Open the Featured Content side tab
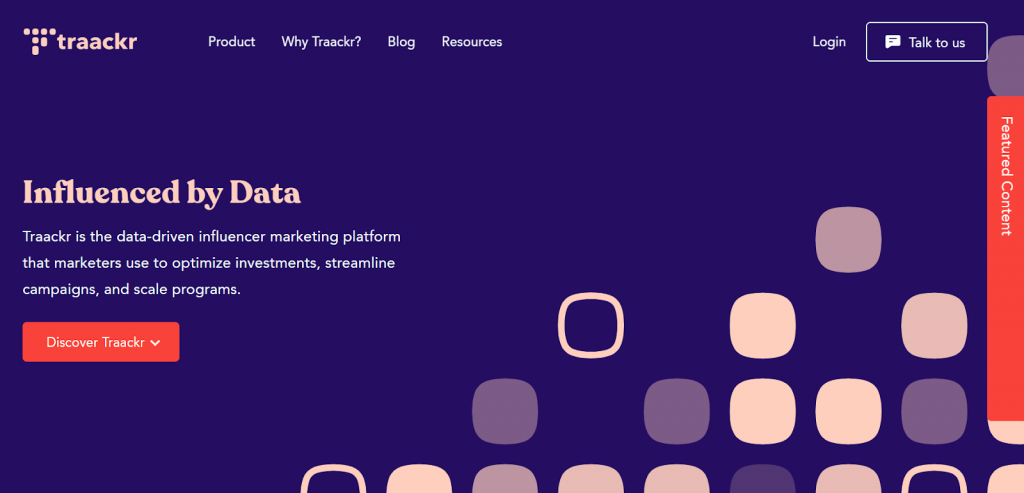This screenshot has width=1024, height=493. (1006, 259)
